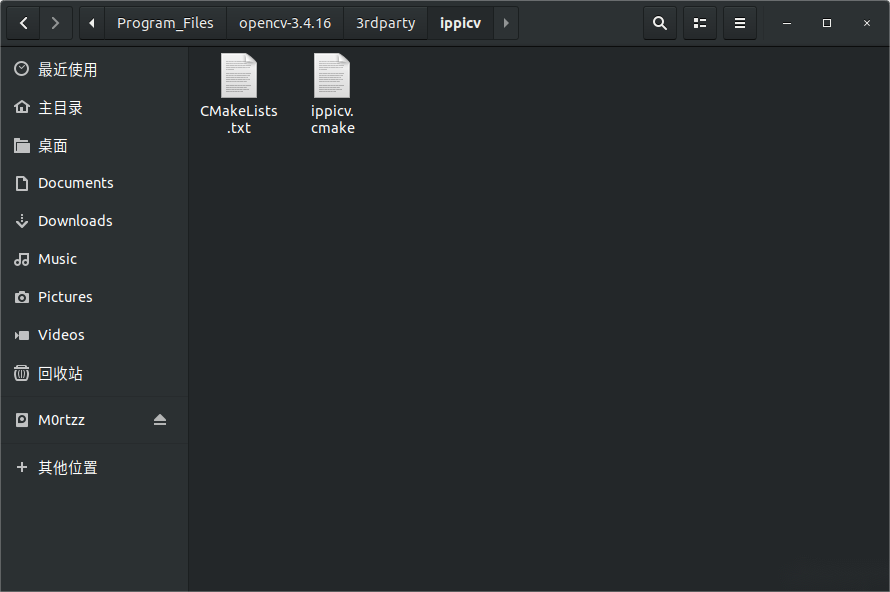Click the ippicv.cmake file name label
890x592 pixels.
tap(333, 119)
